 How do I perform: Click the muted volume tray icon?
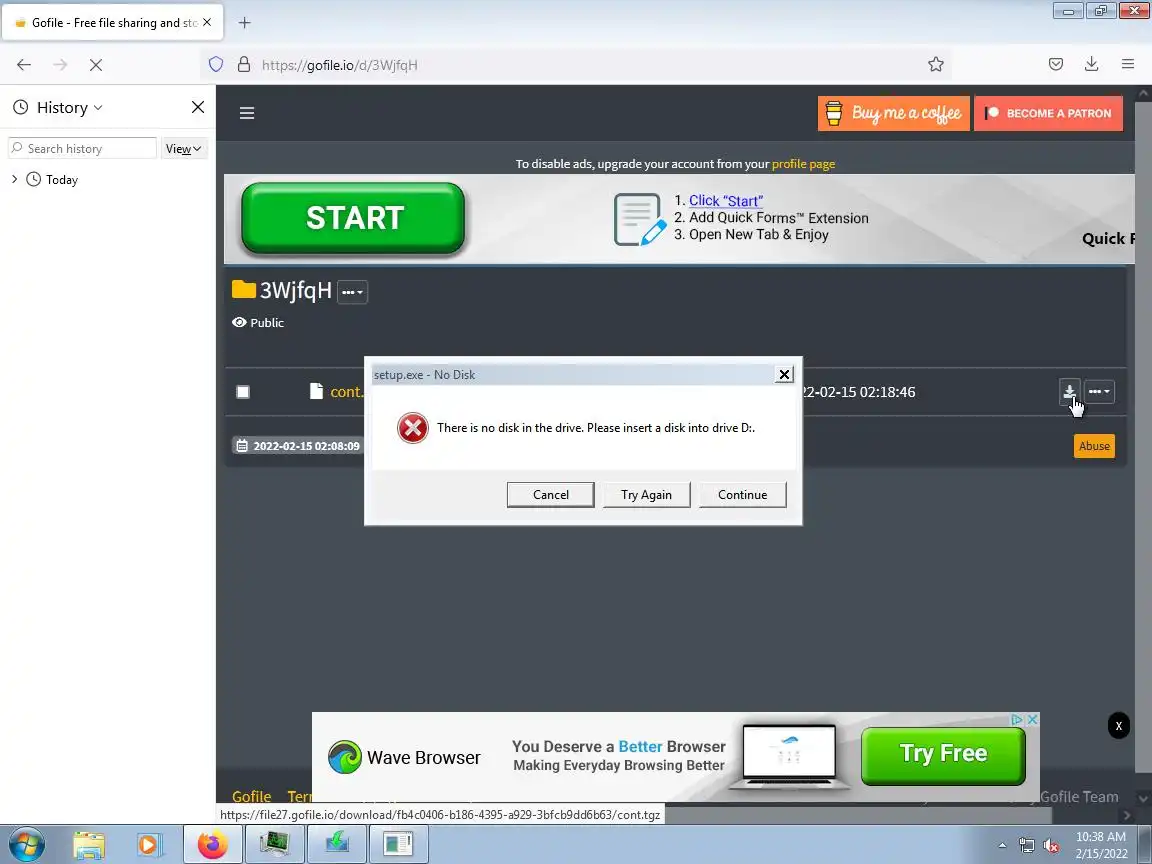point(1051,846)
